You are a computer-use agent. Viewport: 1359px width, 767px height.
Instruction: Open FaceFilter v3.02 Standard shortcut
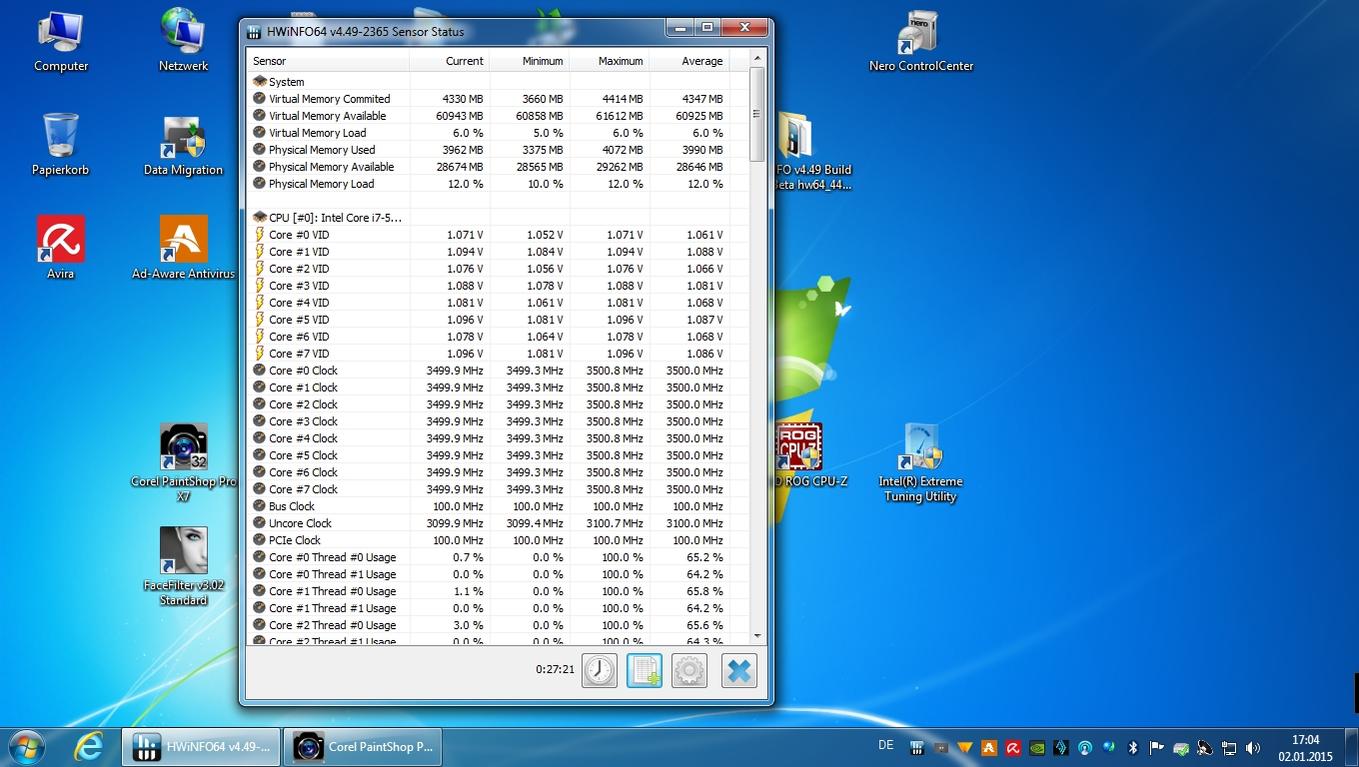183,566
